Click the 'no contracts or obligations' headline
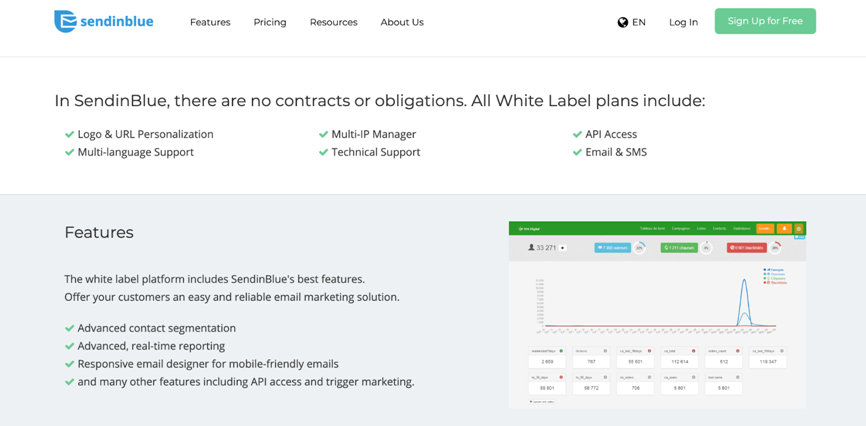The image size is (866, 426). (x=380, y=101)
